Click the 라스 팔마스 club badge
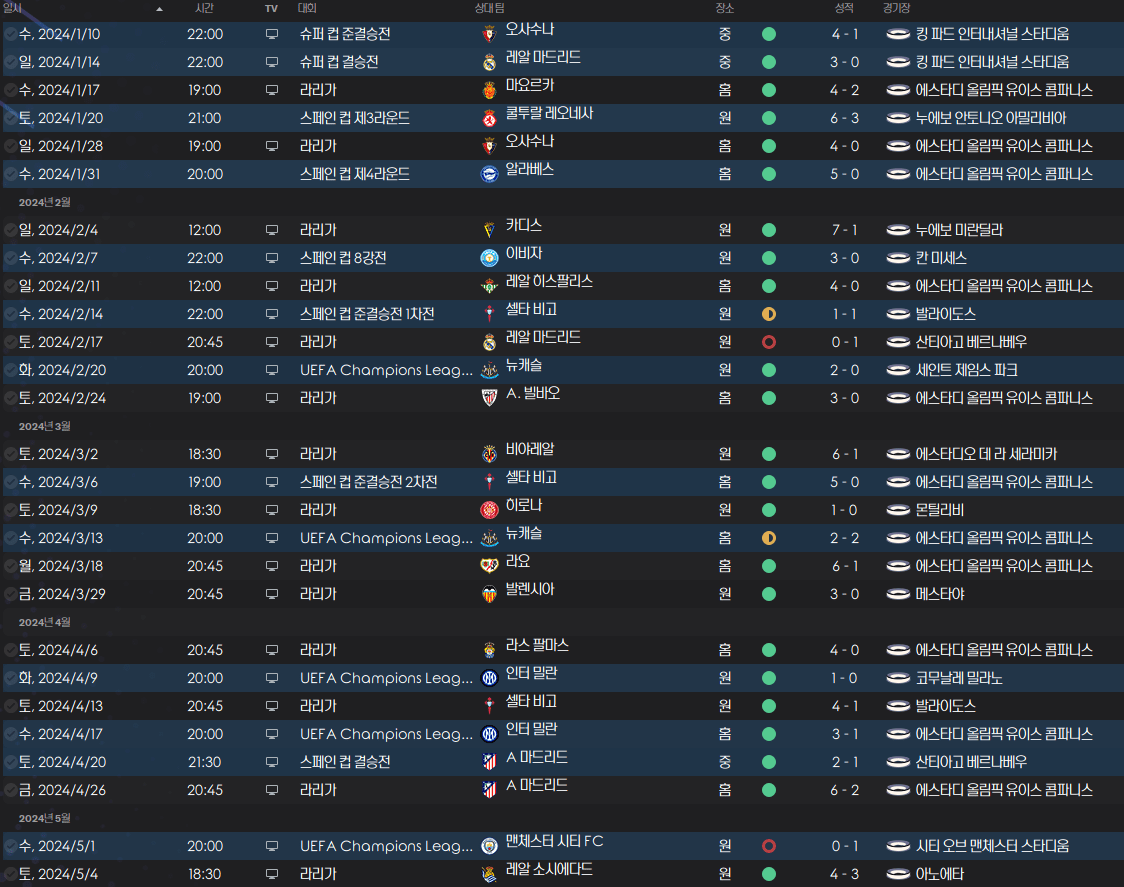The width and height of the screenshot is (1124, 887). [x=490, y=650]
